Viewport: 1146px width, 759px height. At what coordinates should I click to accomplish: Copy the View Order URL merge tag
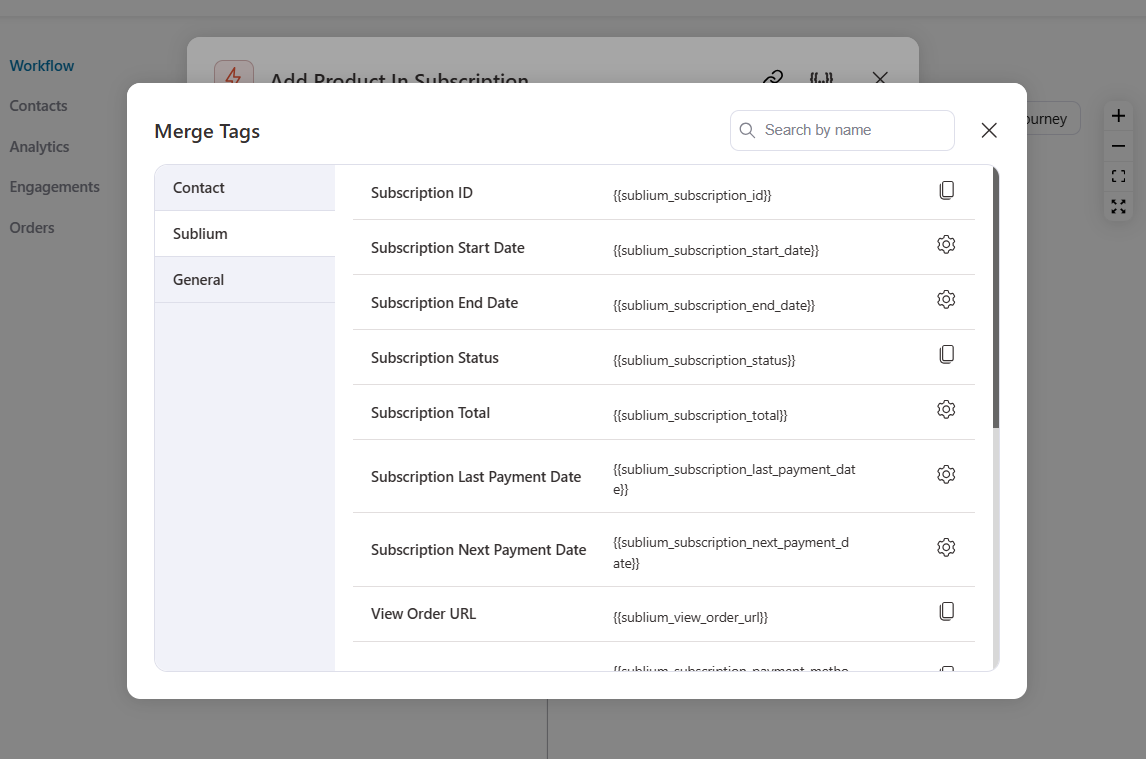(947, 611)
